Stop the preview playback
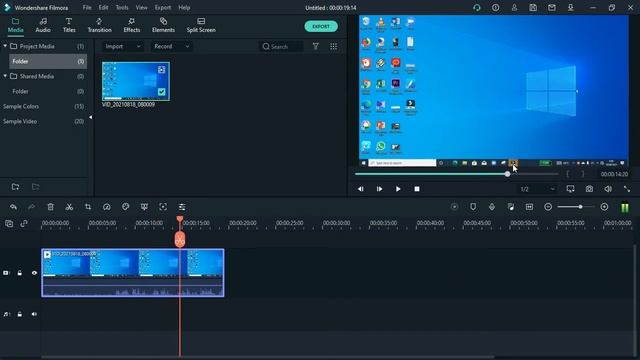This screenshot has height=360, width=640. pos(417,189)
